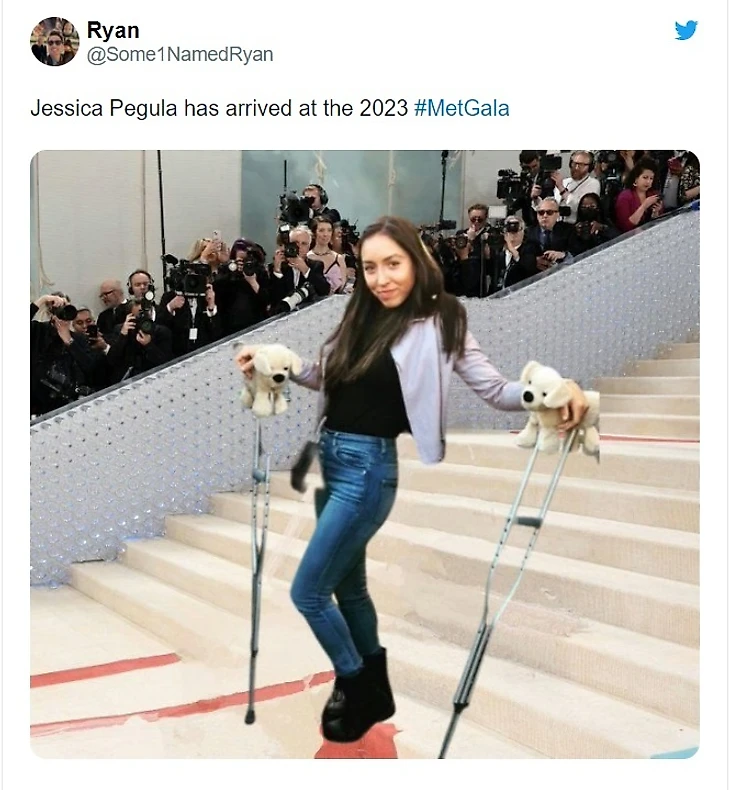This screenshot has height=790, width=730.
Task: Open Ryan's round profile avatar
Action: tap(55, 41)
